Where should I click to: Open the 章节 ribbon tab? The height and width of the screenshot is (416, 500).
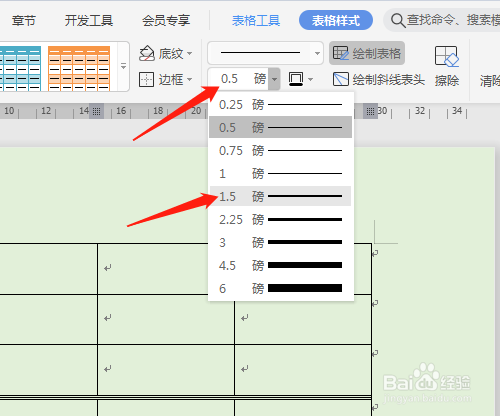tap(24, 21)
